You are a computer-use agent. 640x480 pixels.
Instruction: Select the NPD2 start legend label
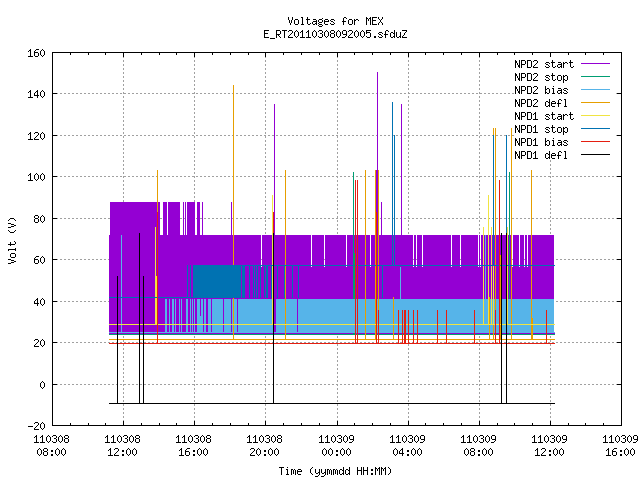click(x=544, y=64)
